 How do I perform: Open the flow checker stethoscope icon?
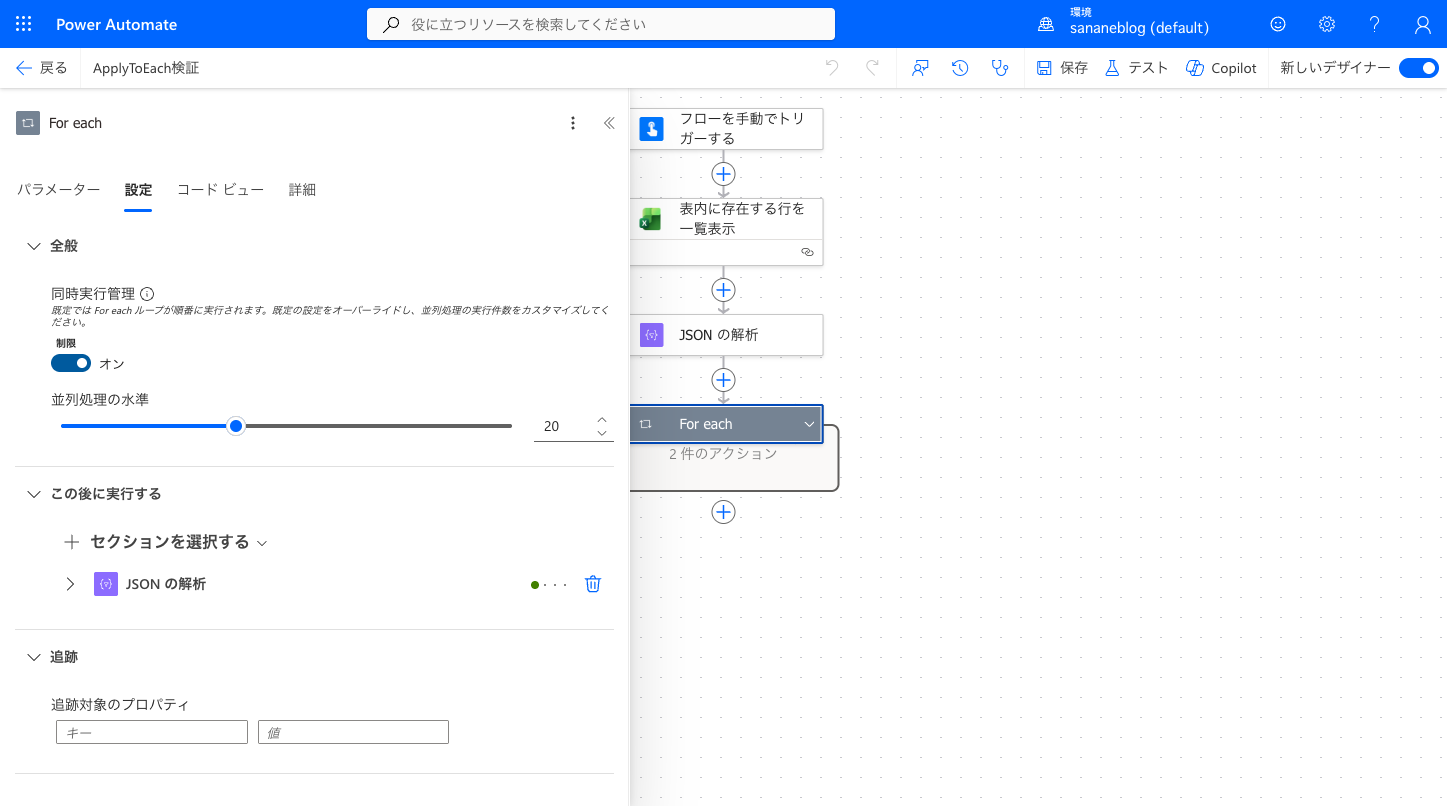point(999,68)
